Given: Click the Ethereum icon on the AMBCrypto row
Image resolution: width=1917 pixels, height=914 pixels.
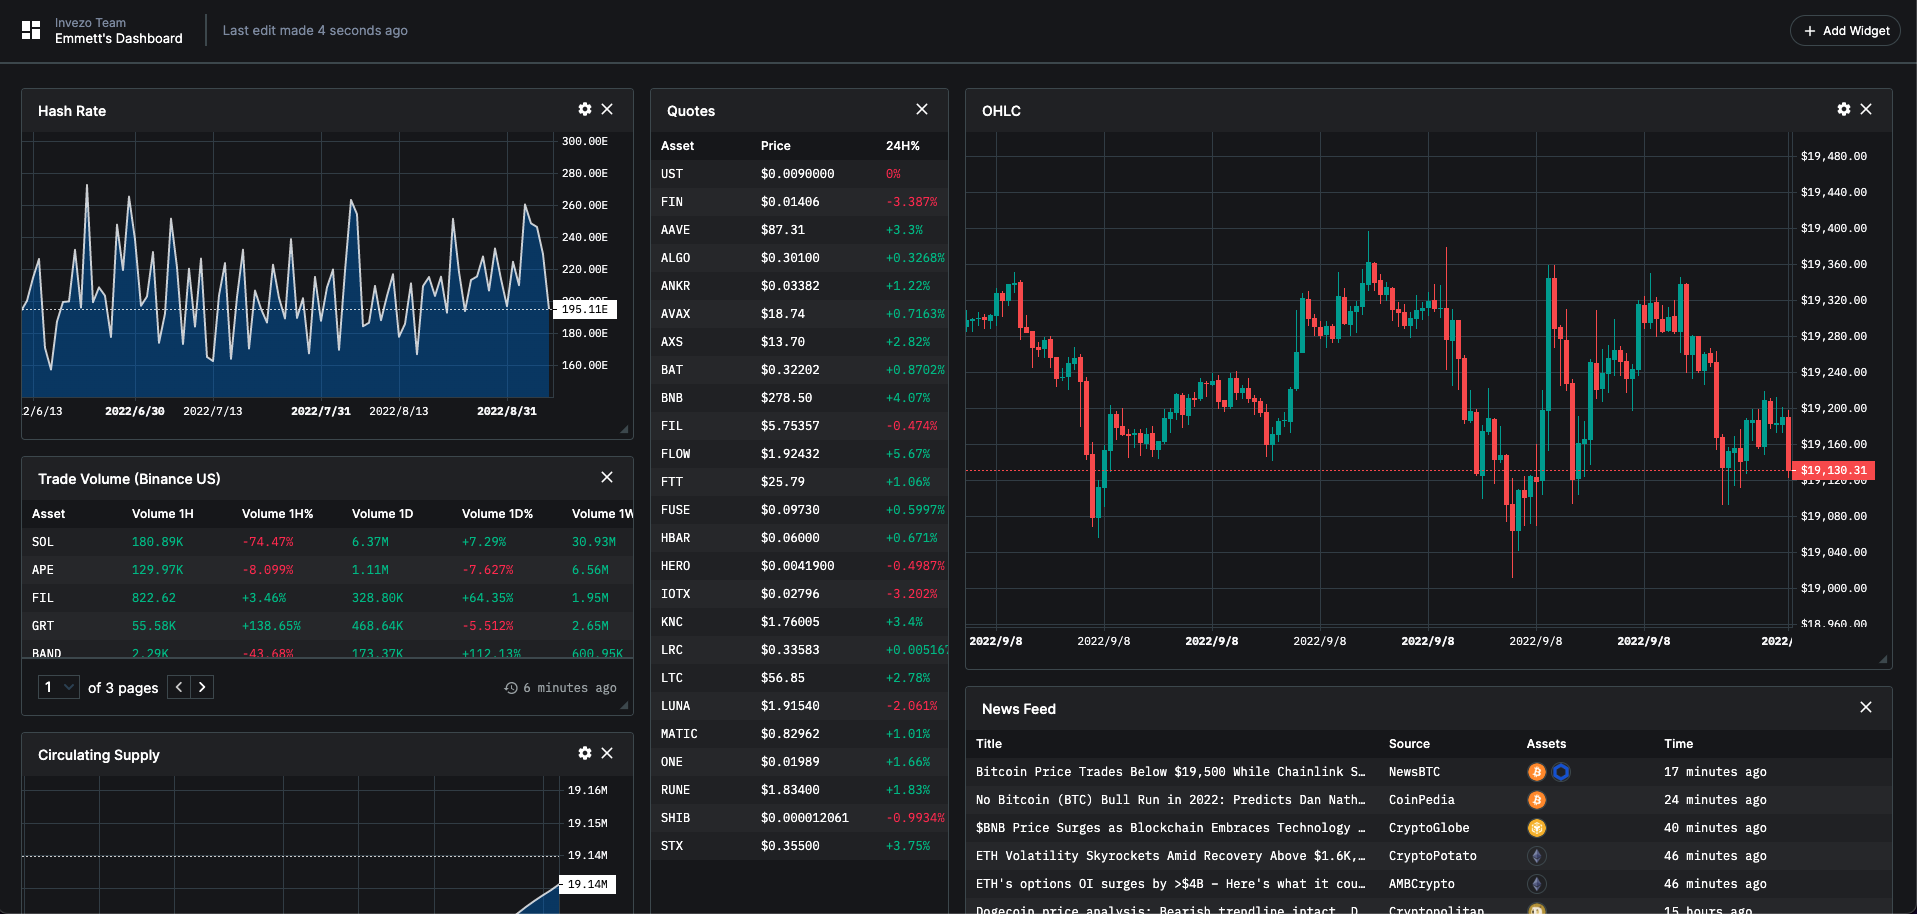Looking at the screenshot, I should (1536, 883).
